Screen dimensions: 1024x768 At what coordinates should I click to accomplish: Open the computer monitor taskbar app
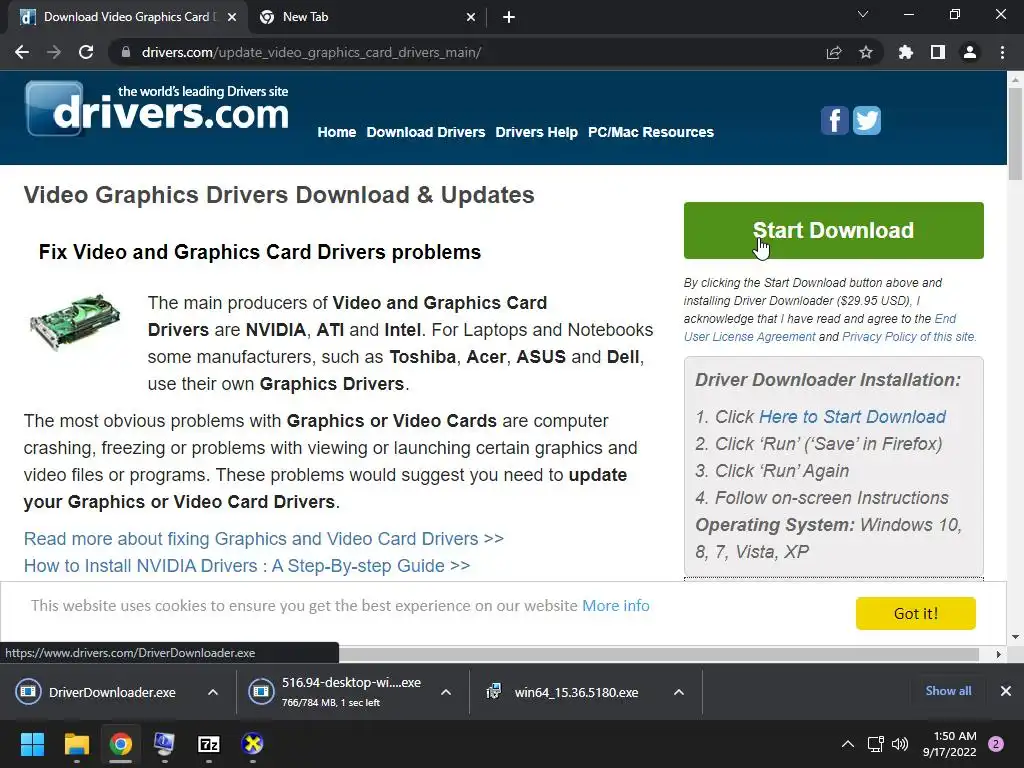[x=164, y=744]
